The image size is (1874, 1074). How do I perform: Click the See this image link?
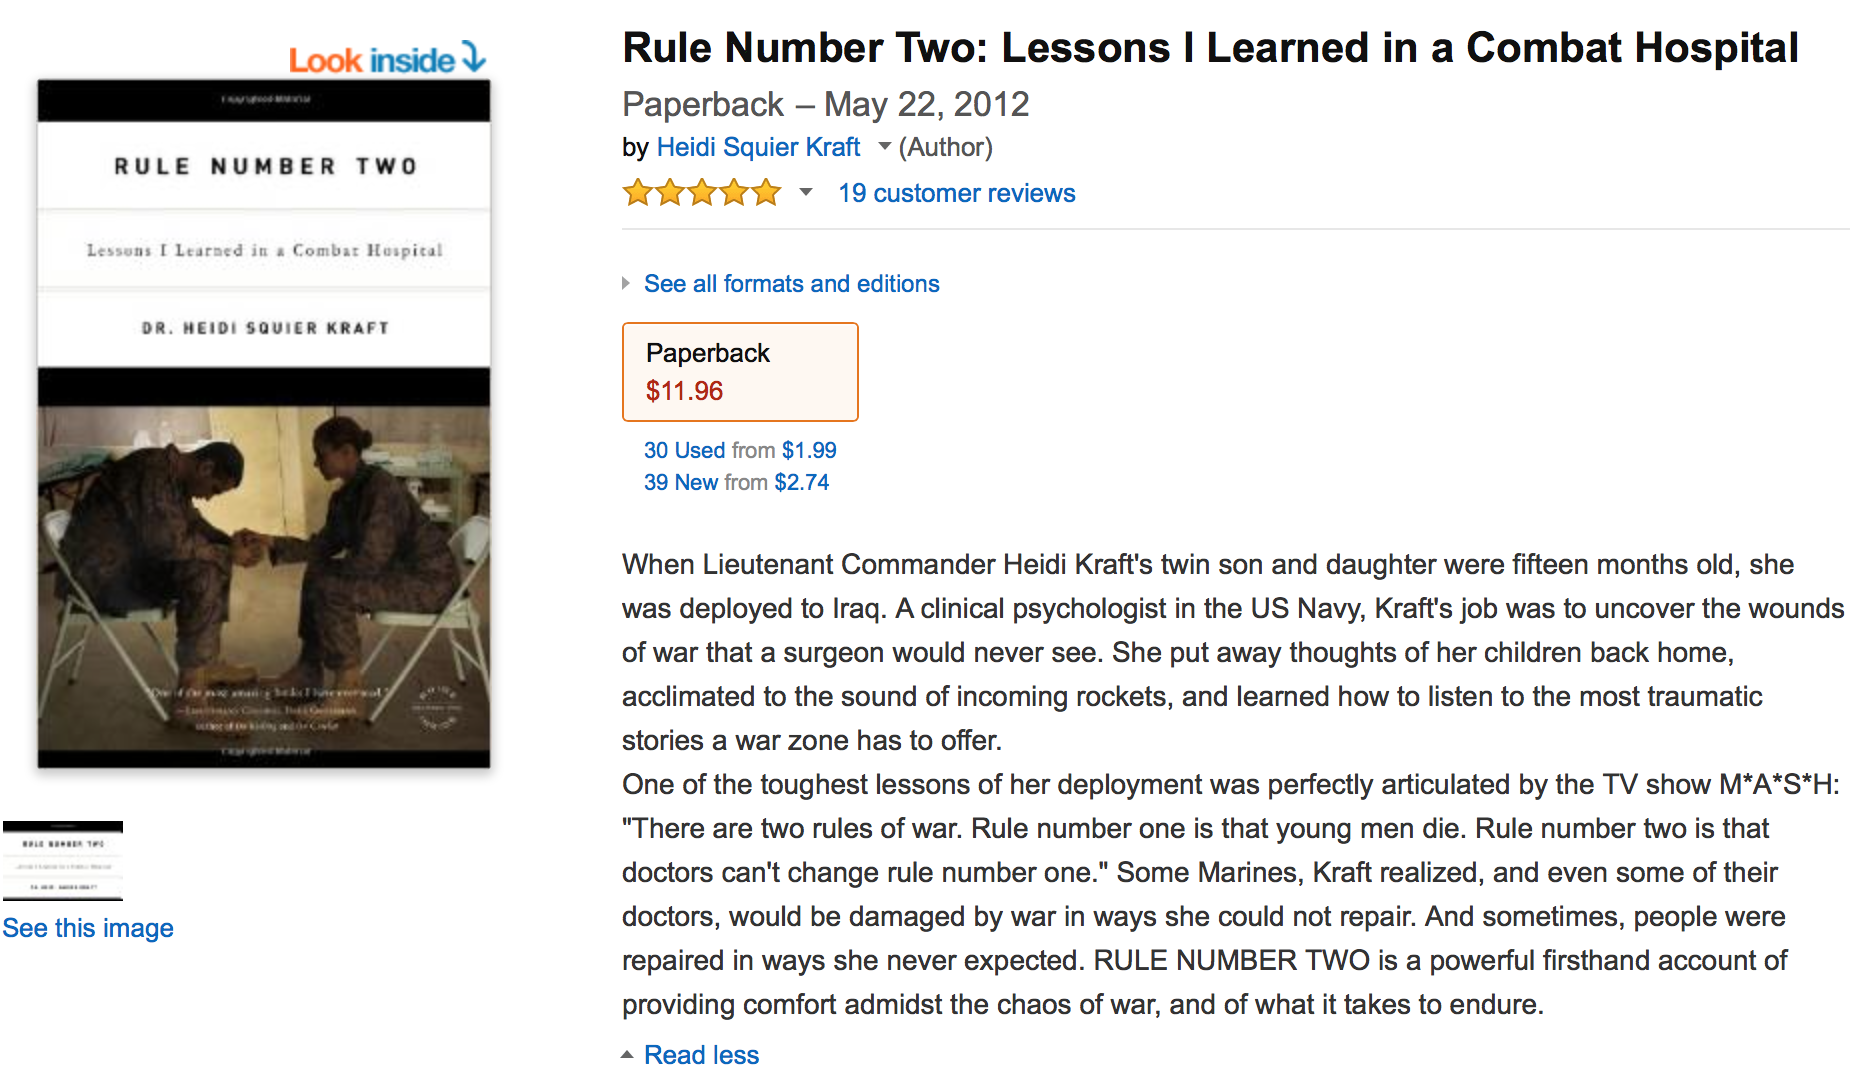point(88,928)
